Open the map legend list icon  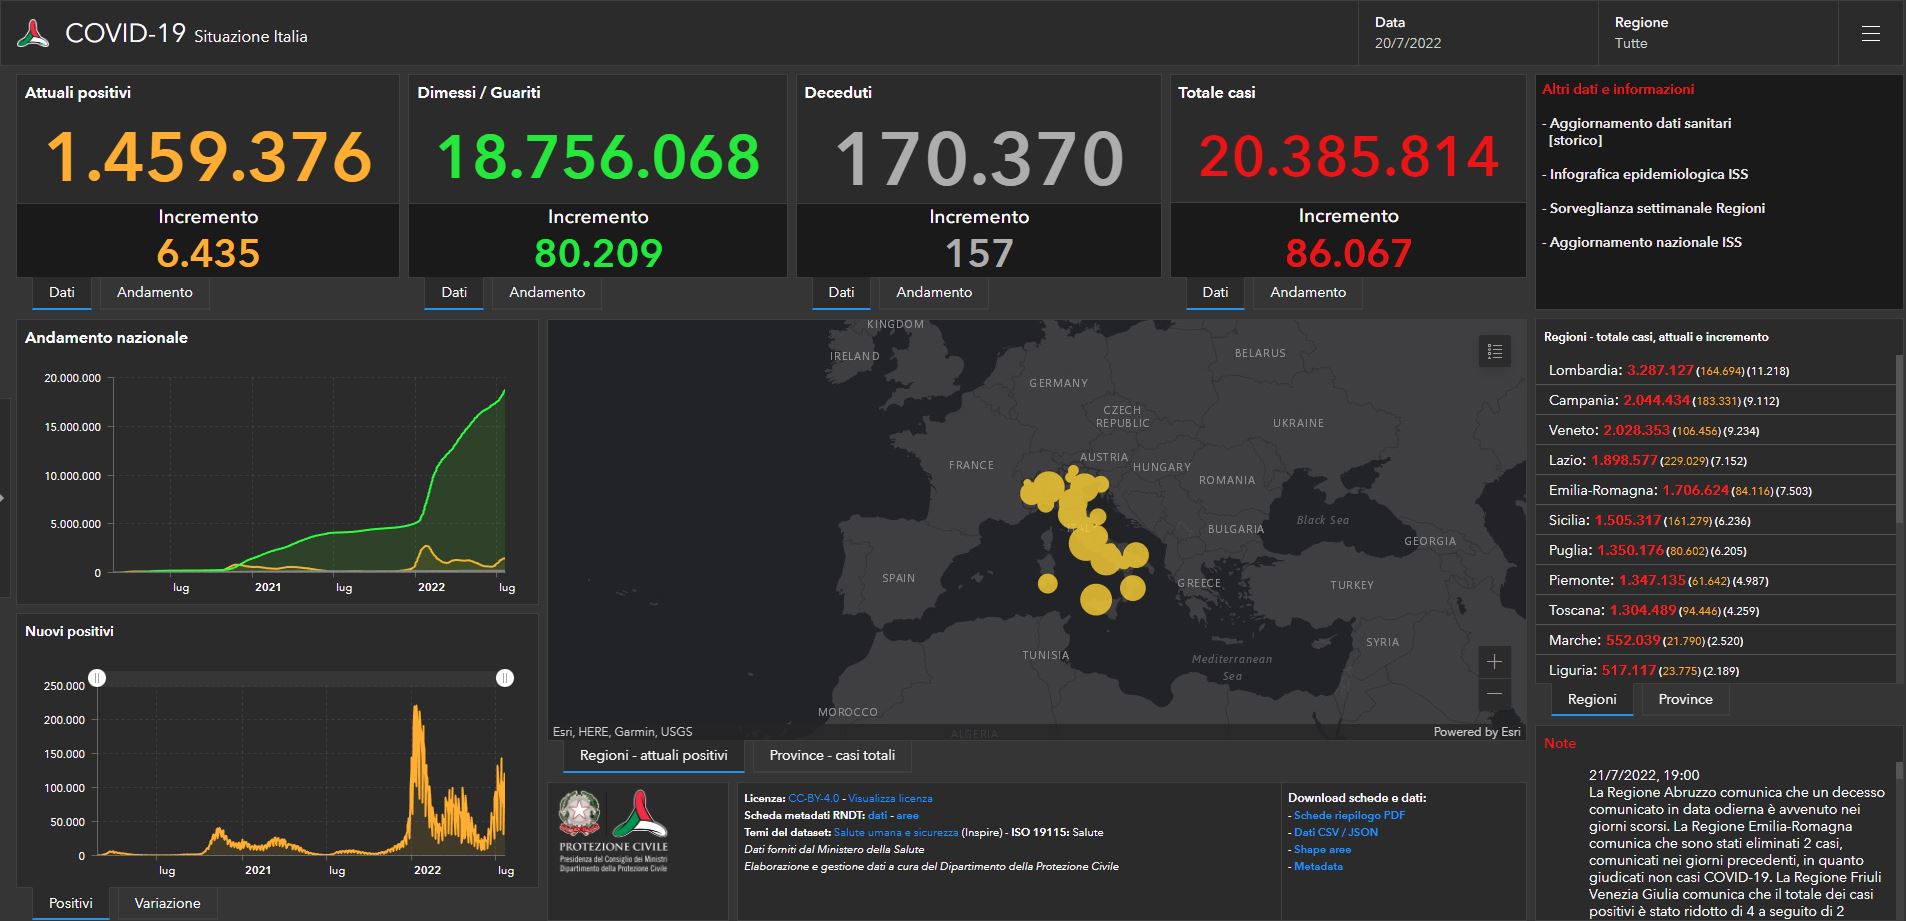[x=1494, y=351]
